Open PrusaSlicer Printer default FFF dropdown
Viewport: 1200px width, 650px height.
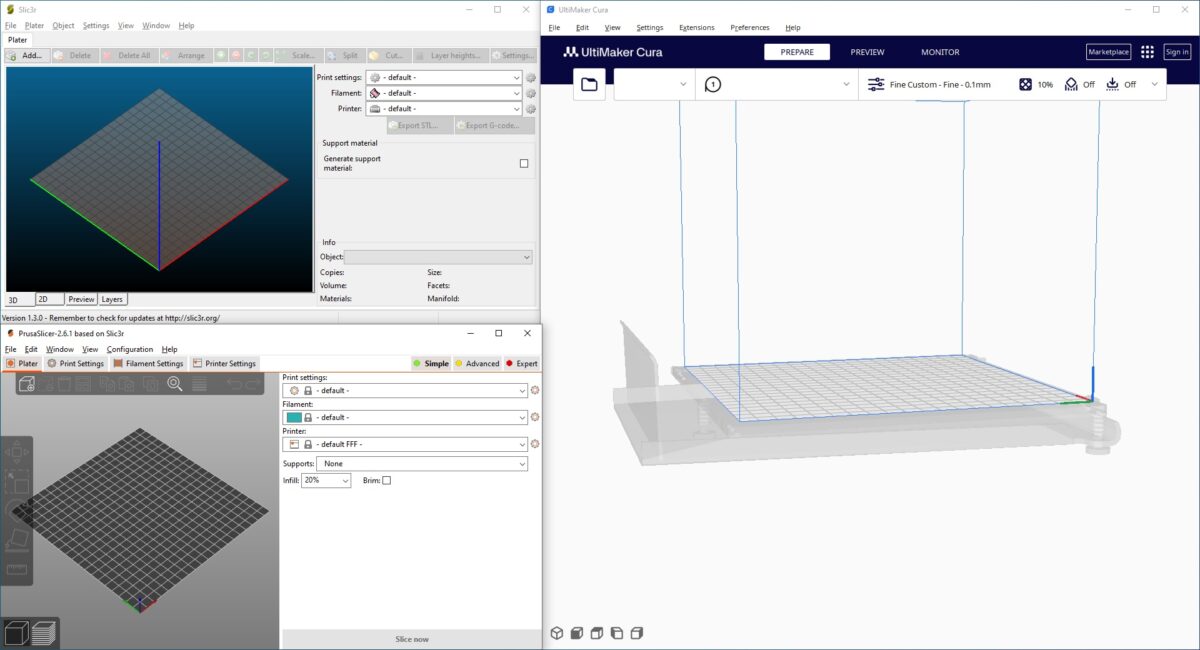405,444
